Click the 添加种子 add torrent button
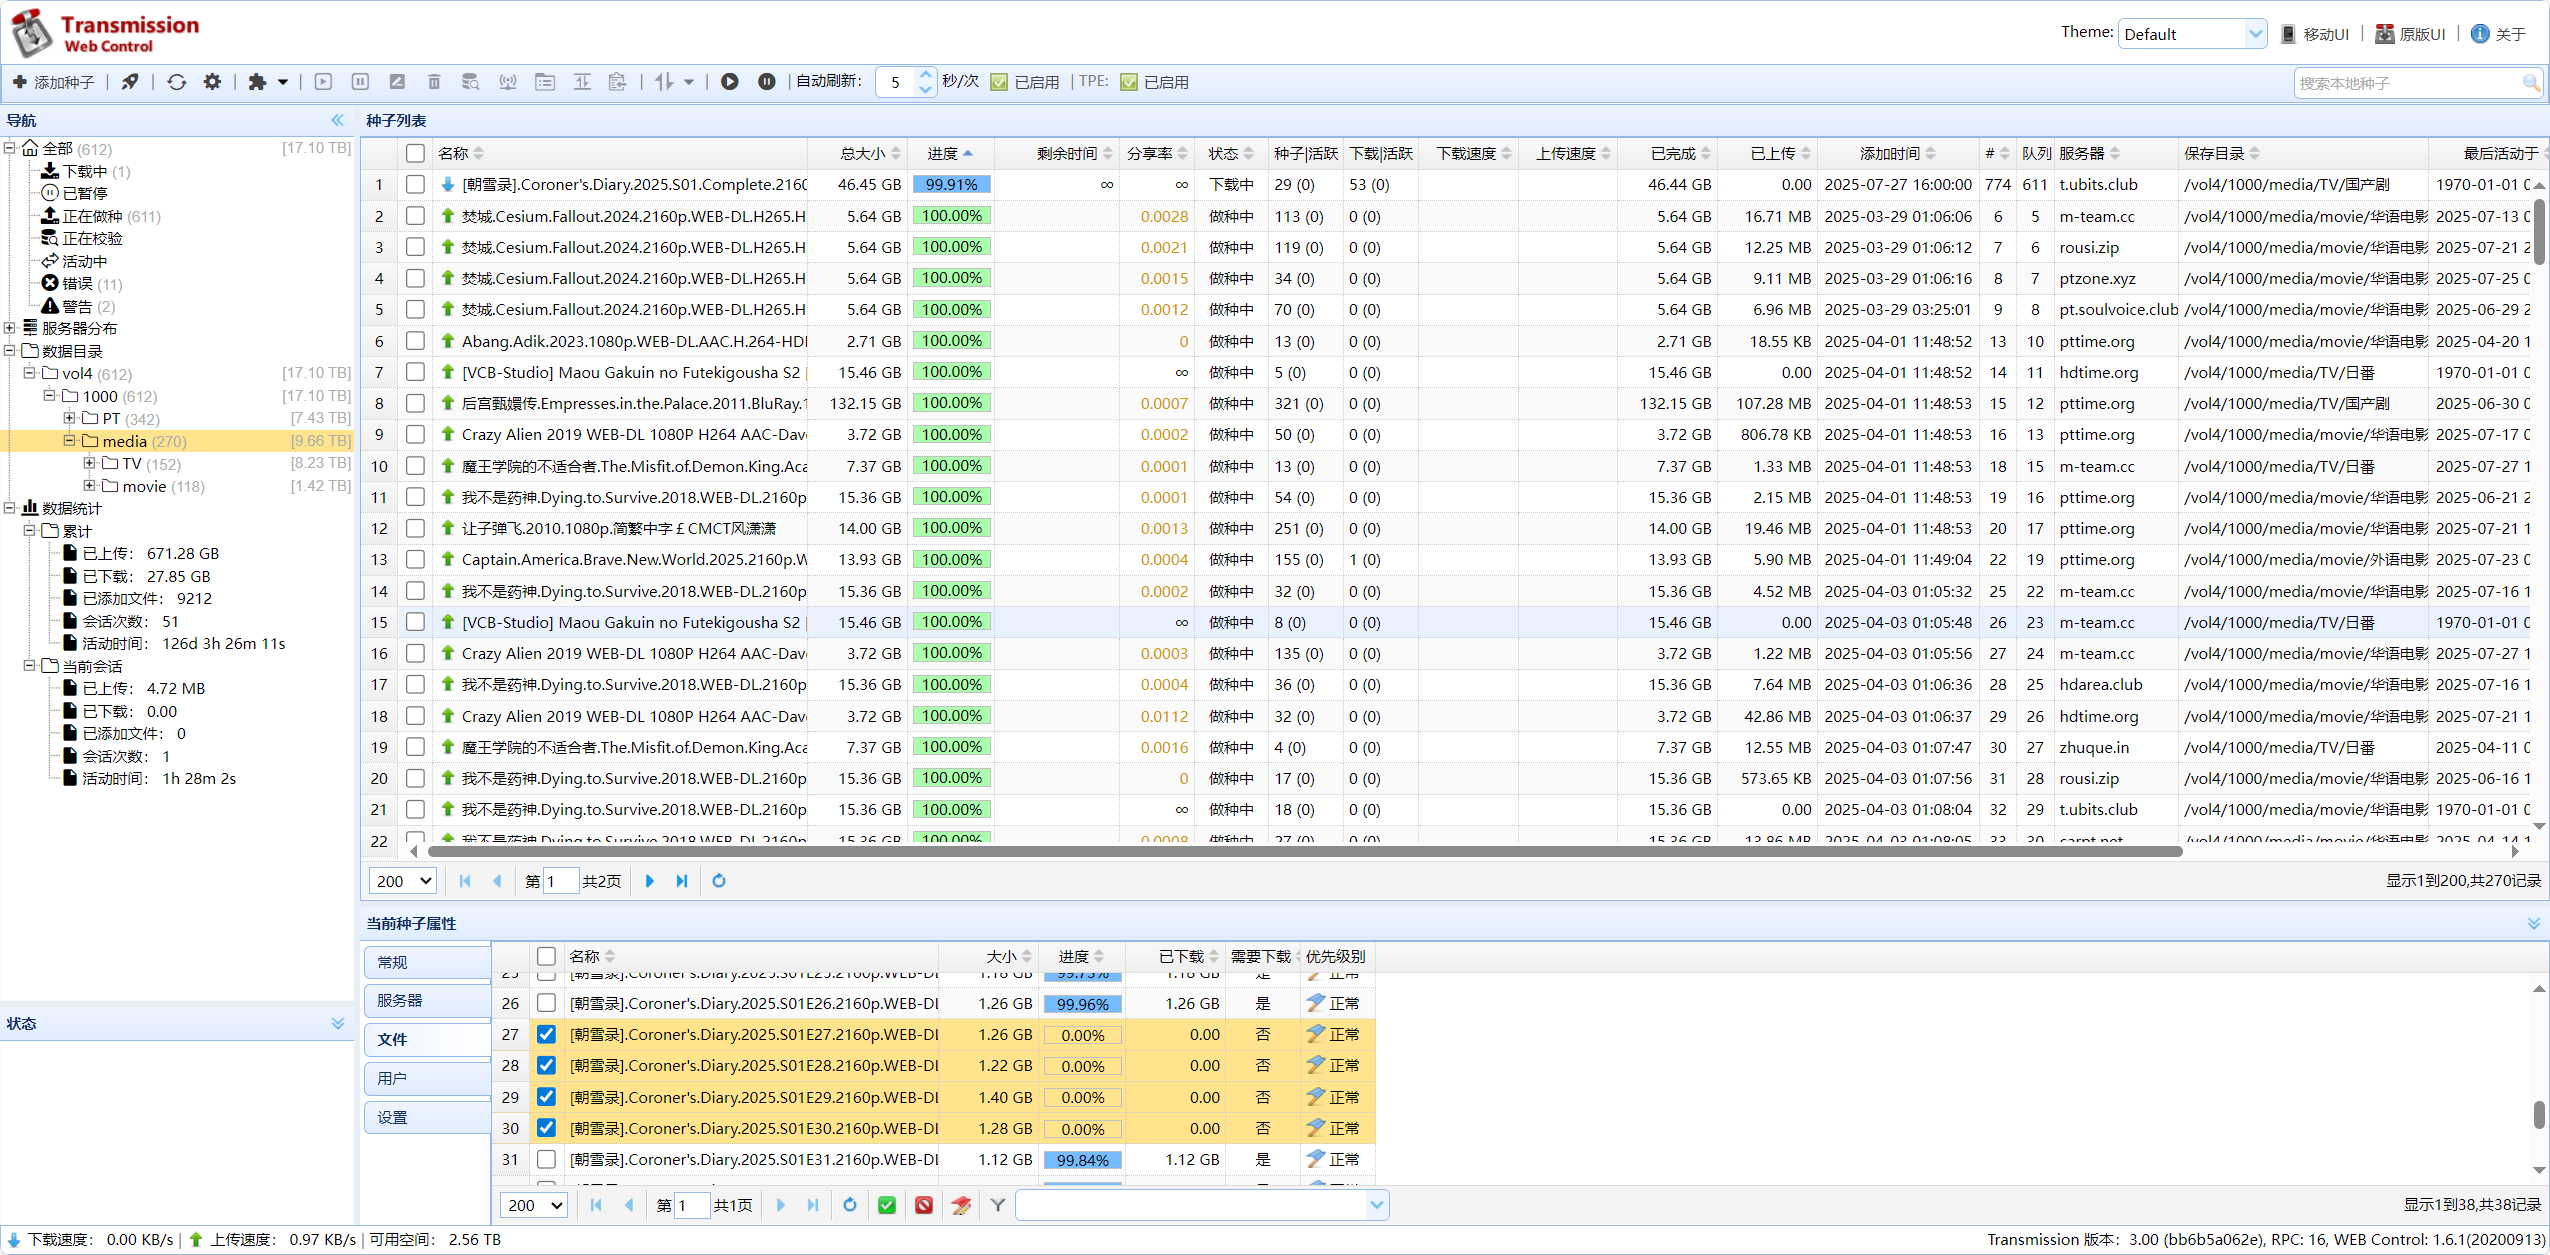The image size is (2550, 1255). 54,82
